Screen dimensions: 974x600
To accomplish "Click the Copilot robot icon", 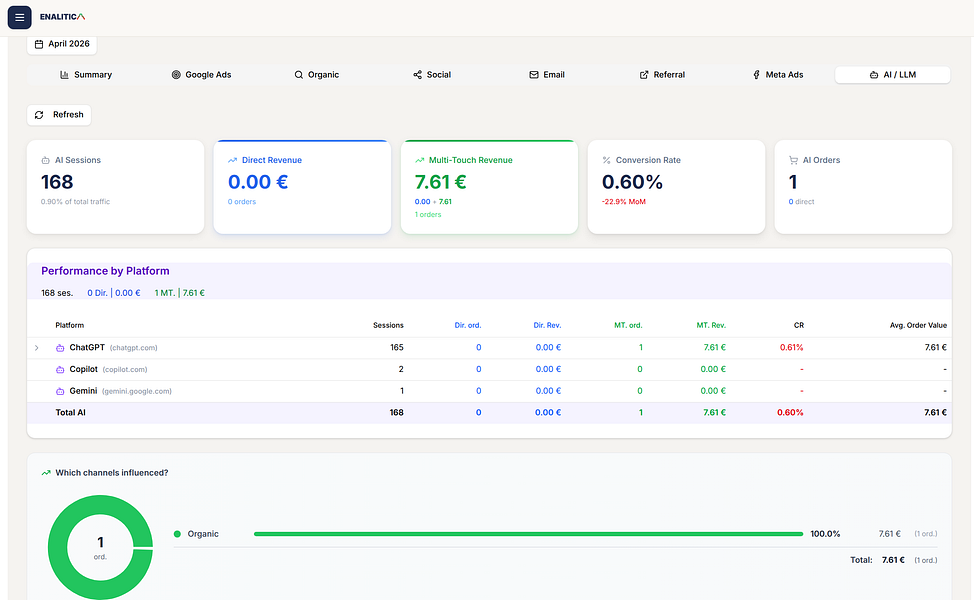I will pyautogui.click(x=60, y=370).
